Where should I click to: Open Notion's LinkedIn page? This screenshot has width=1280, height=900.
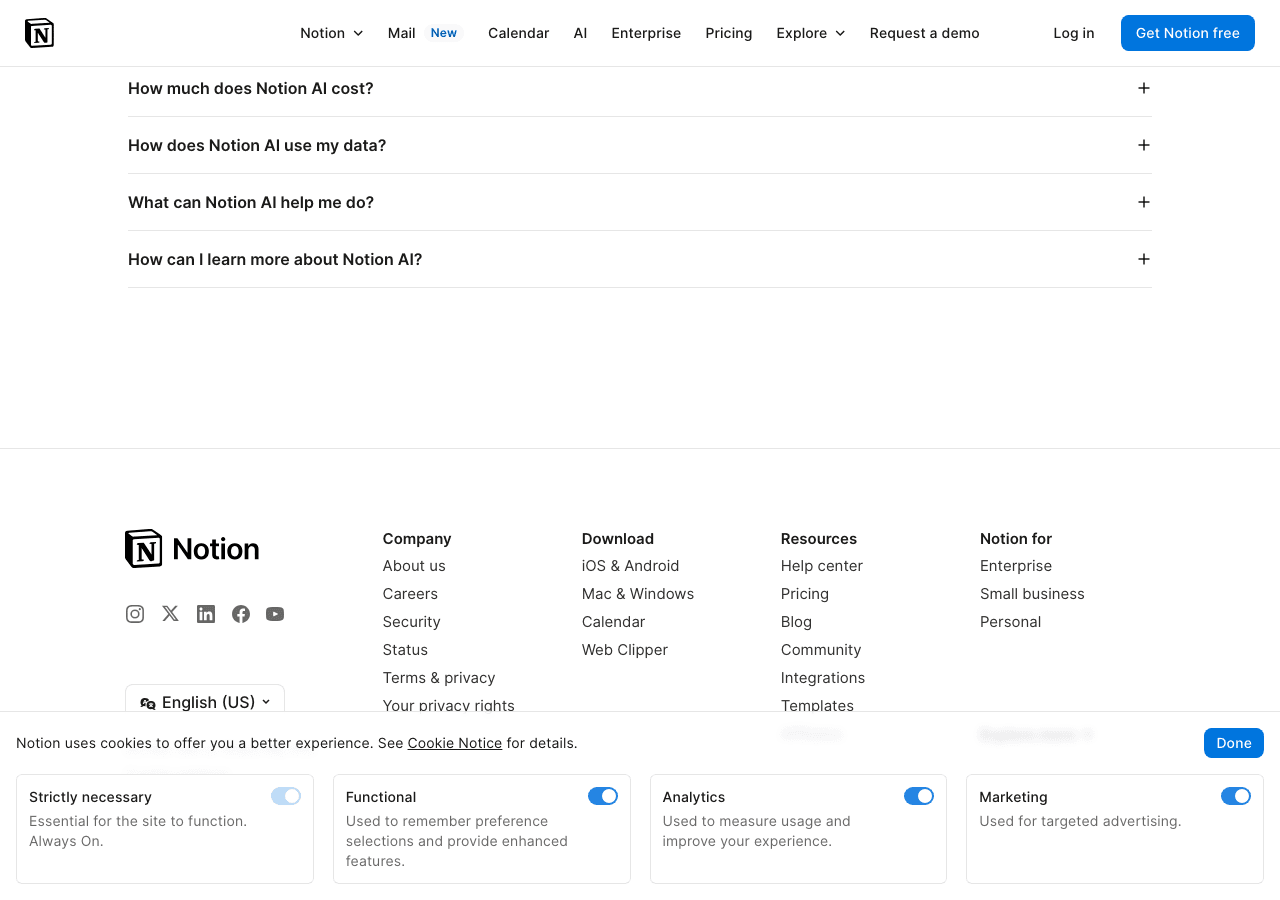click(205, 613)
